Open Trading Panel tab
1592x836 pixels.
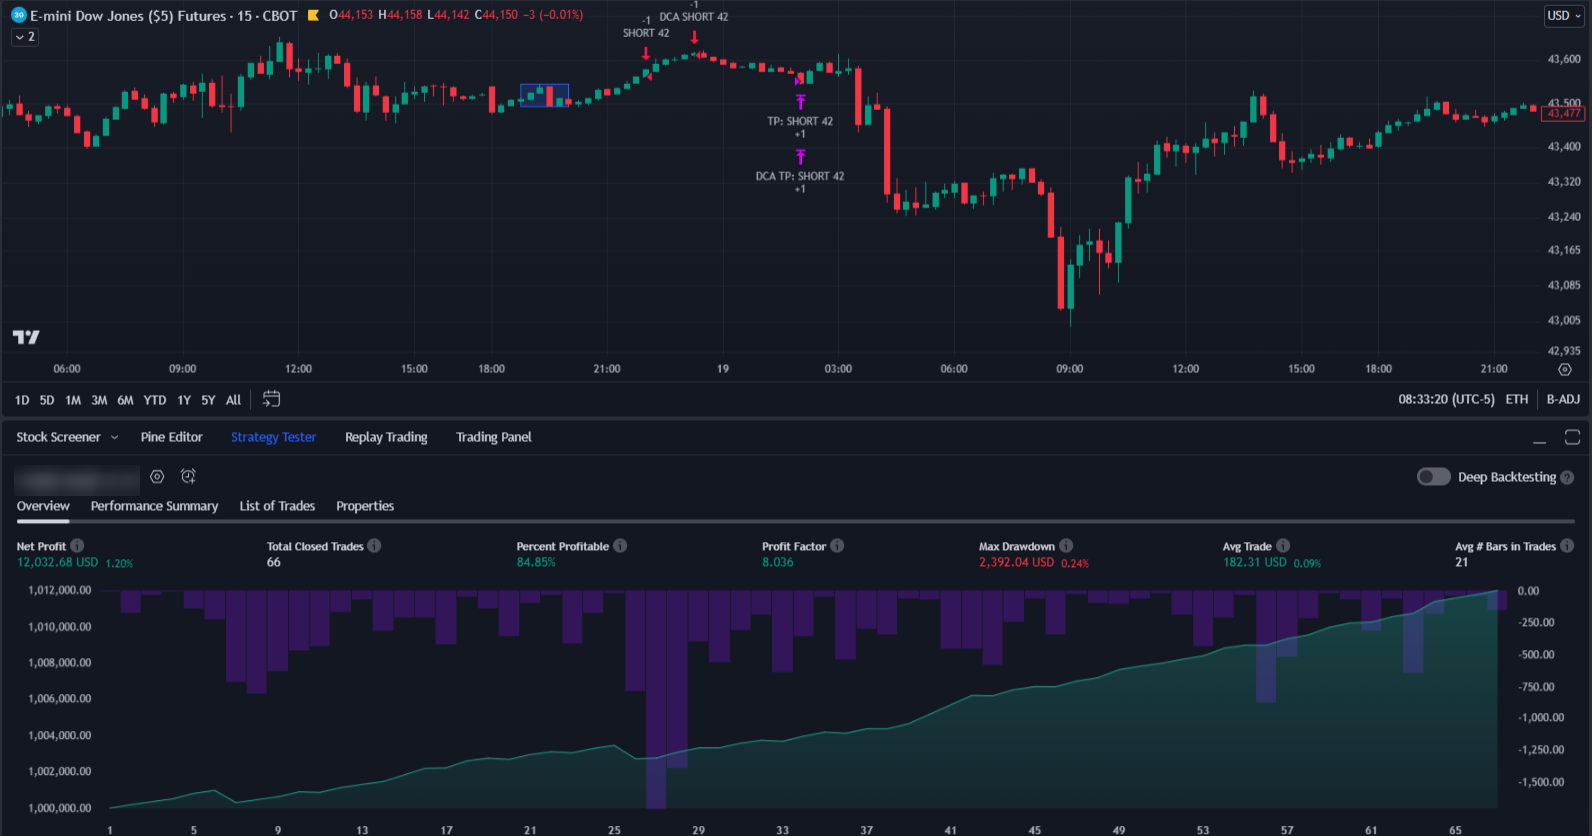[x=494, y=437]
